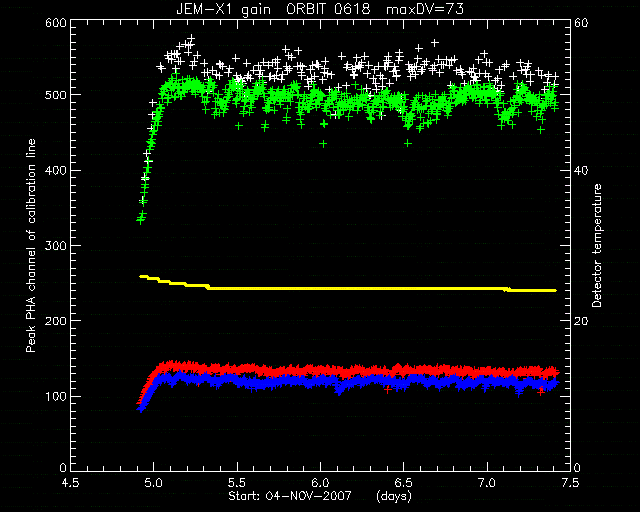Click the 40 tick label on right axis
Viewport: 640px width, 512px height.
pyautogui.click(x=581, y=171)
